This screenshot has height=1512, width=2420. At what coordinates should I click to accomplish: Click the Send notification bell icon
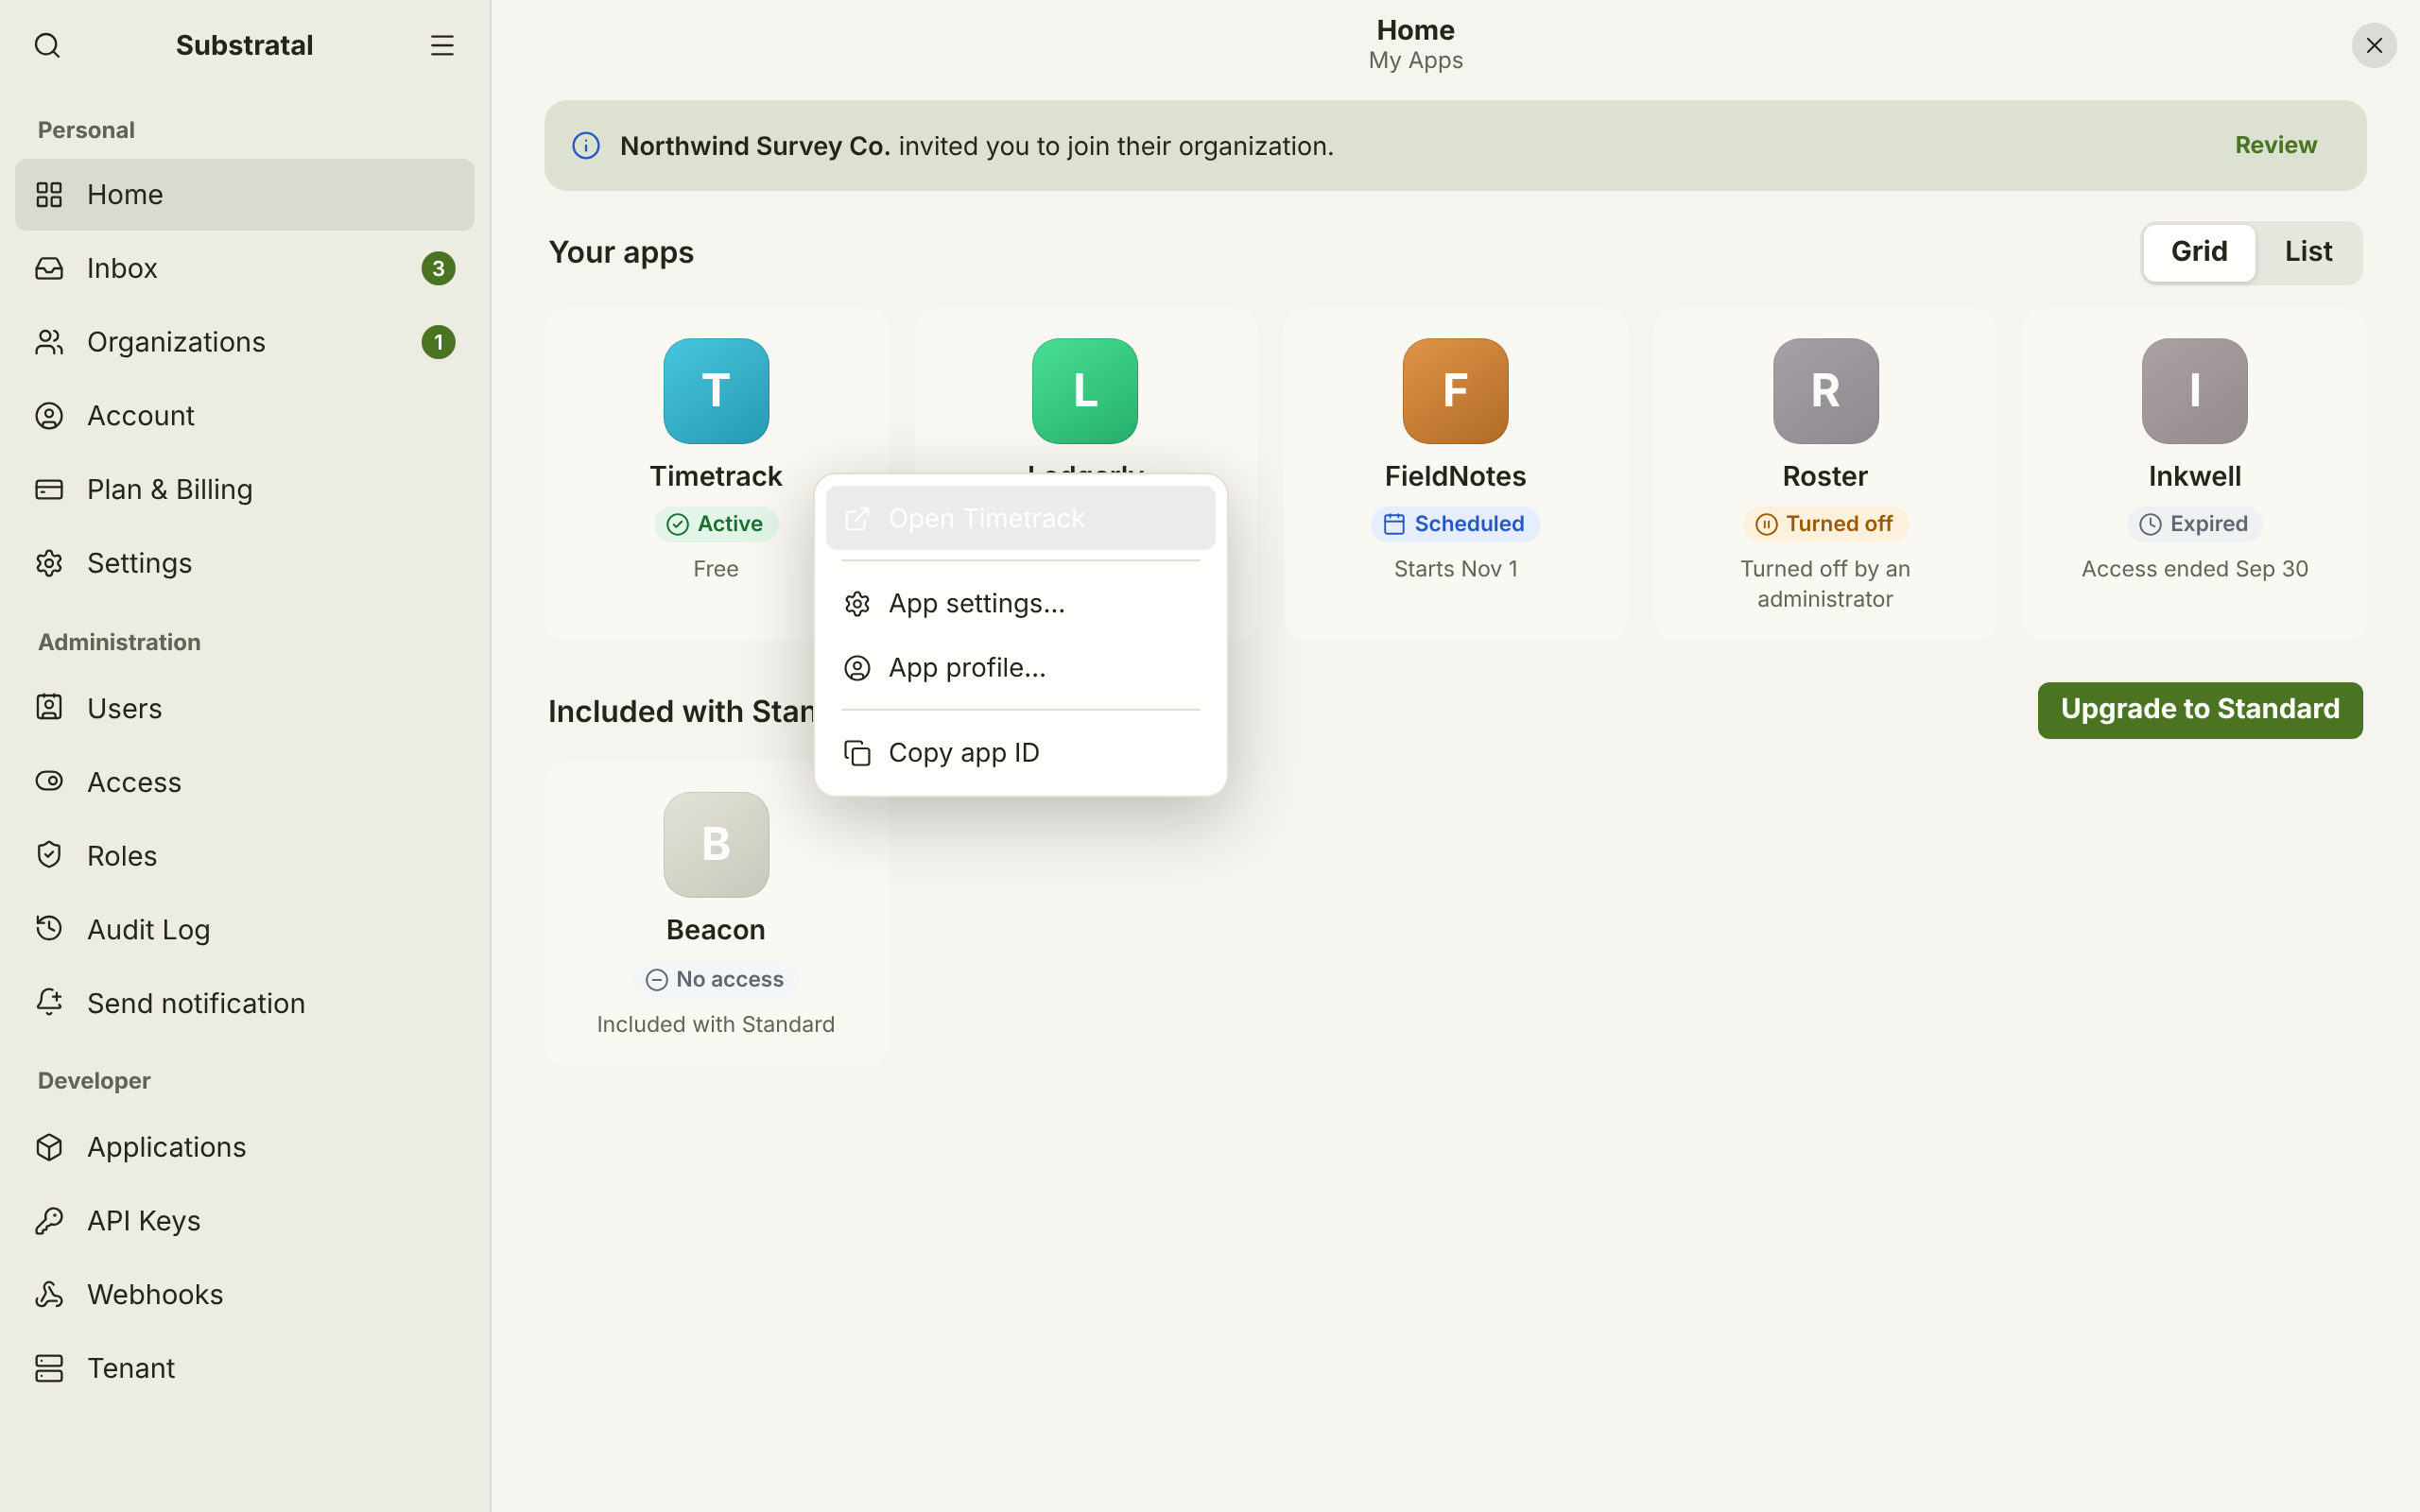49,1003
